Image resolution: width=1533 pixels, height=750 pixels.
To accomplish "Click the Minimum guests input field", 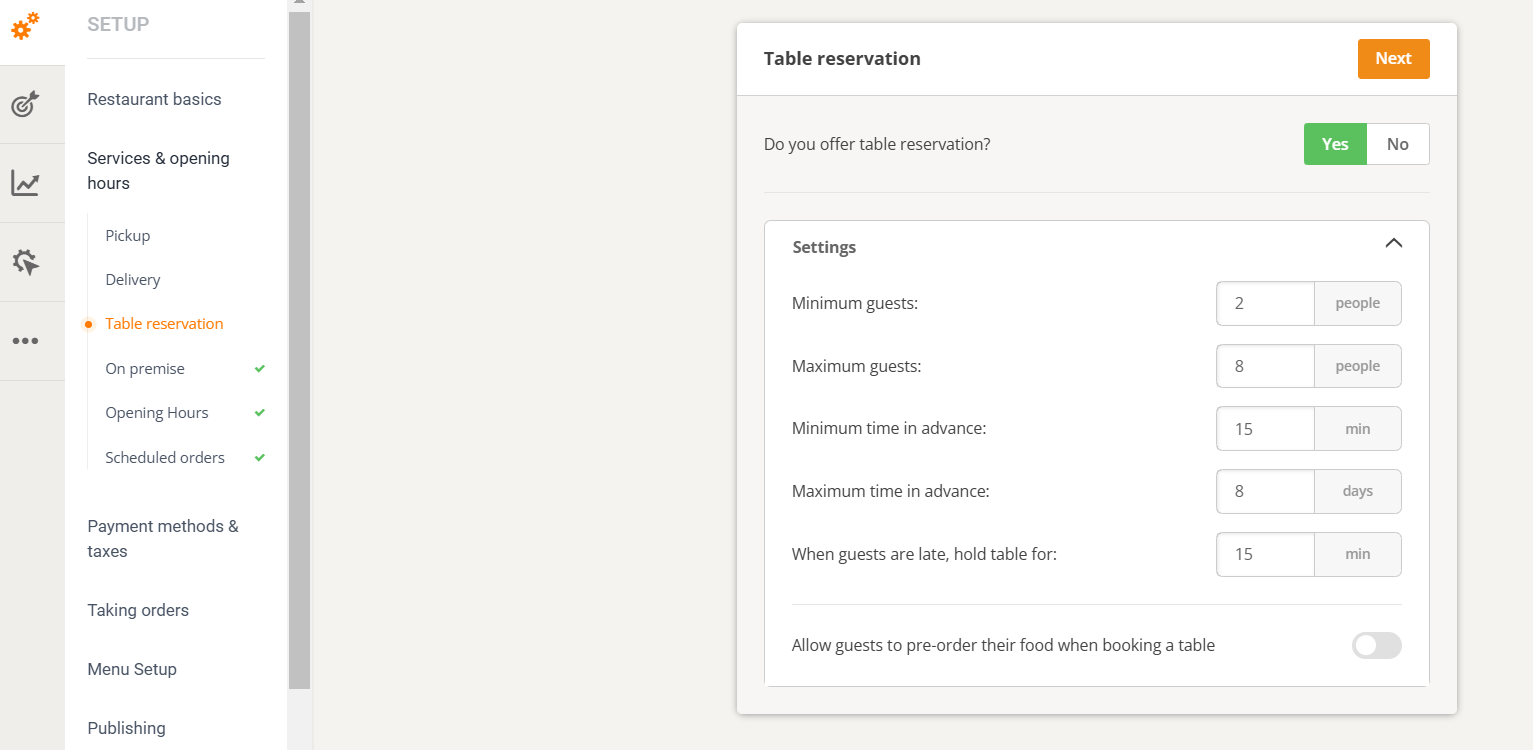I will click(x=1265, y=303).
